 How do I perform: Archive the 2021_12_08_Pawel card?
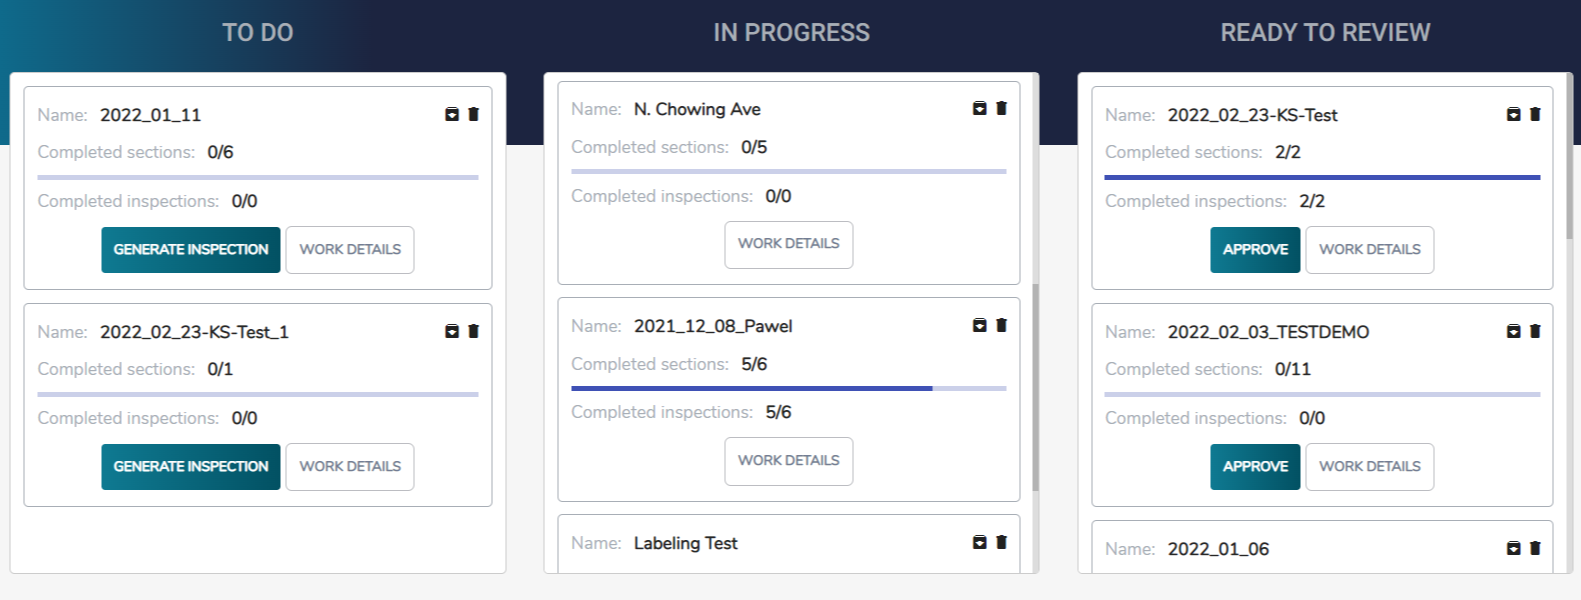980,325
